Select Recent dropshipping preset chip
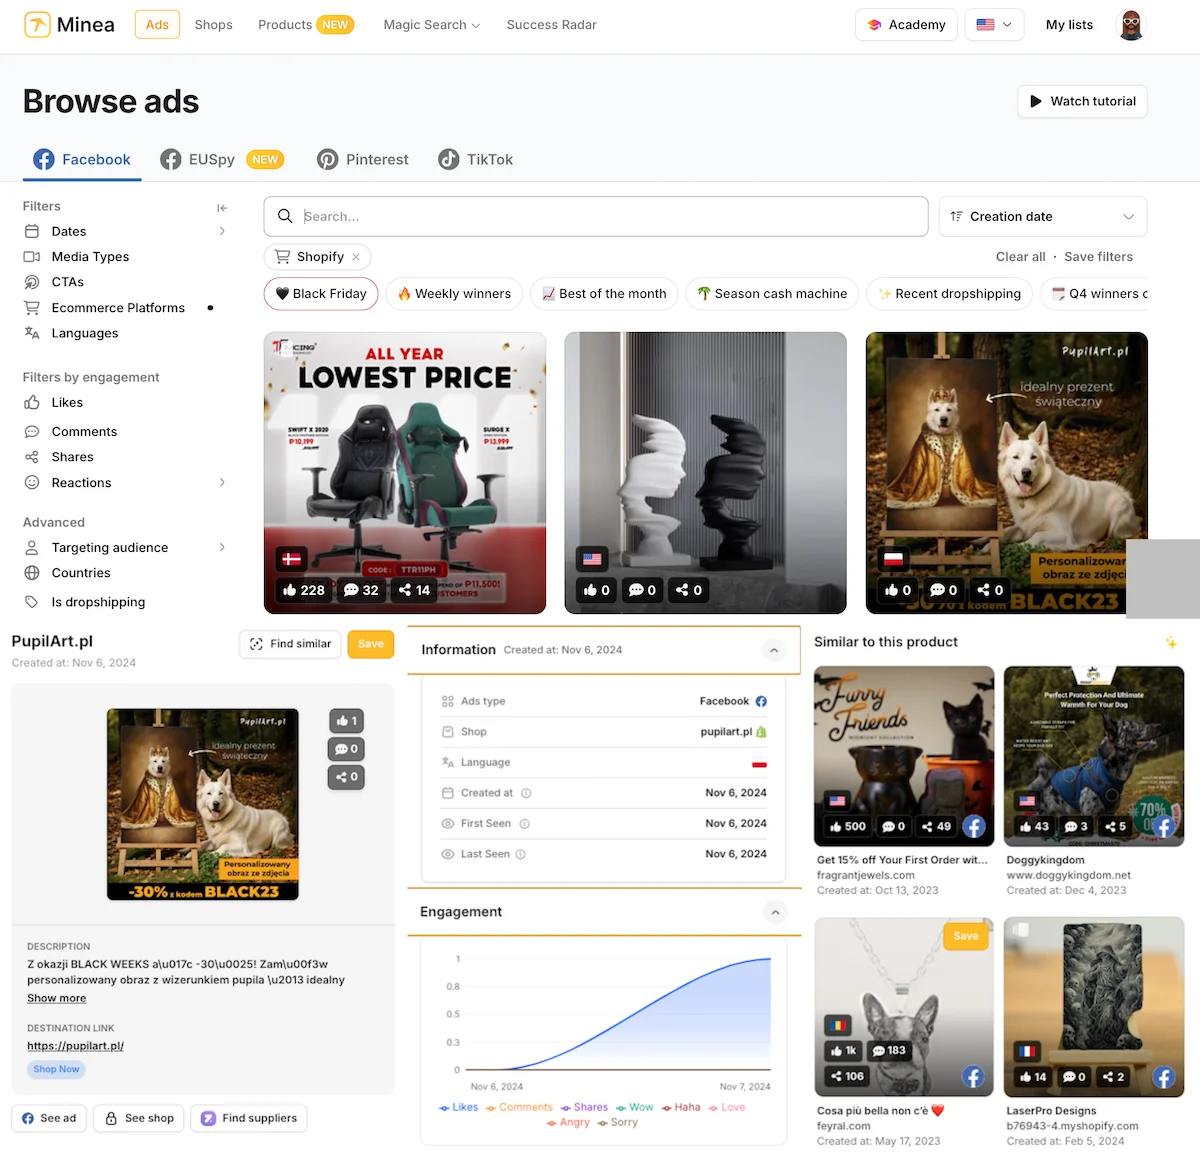The height and width of the screenshot is (1154, 1200). pos(949,294)
